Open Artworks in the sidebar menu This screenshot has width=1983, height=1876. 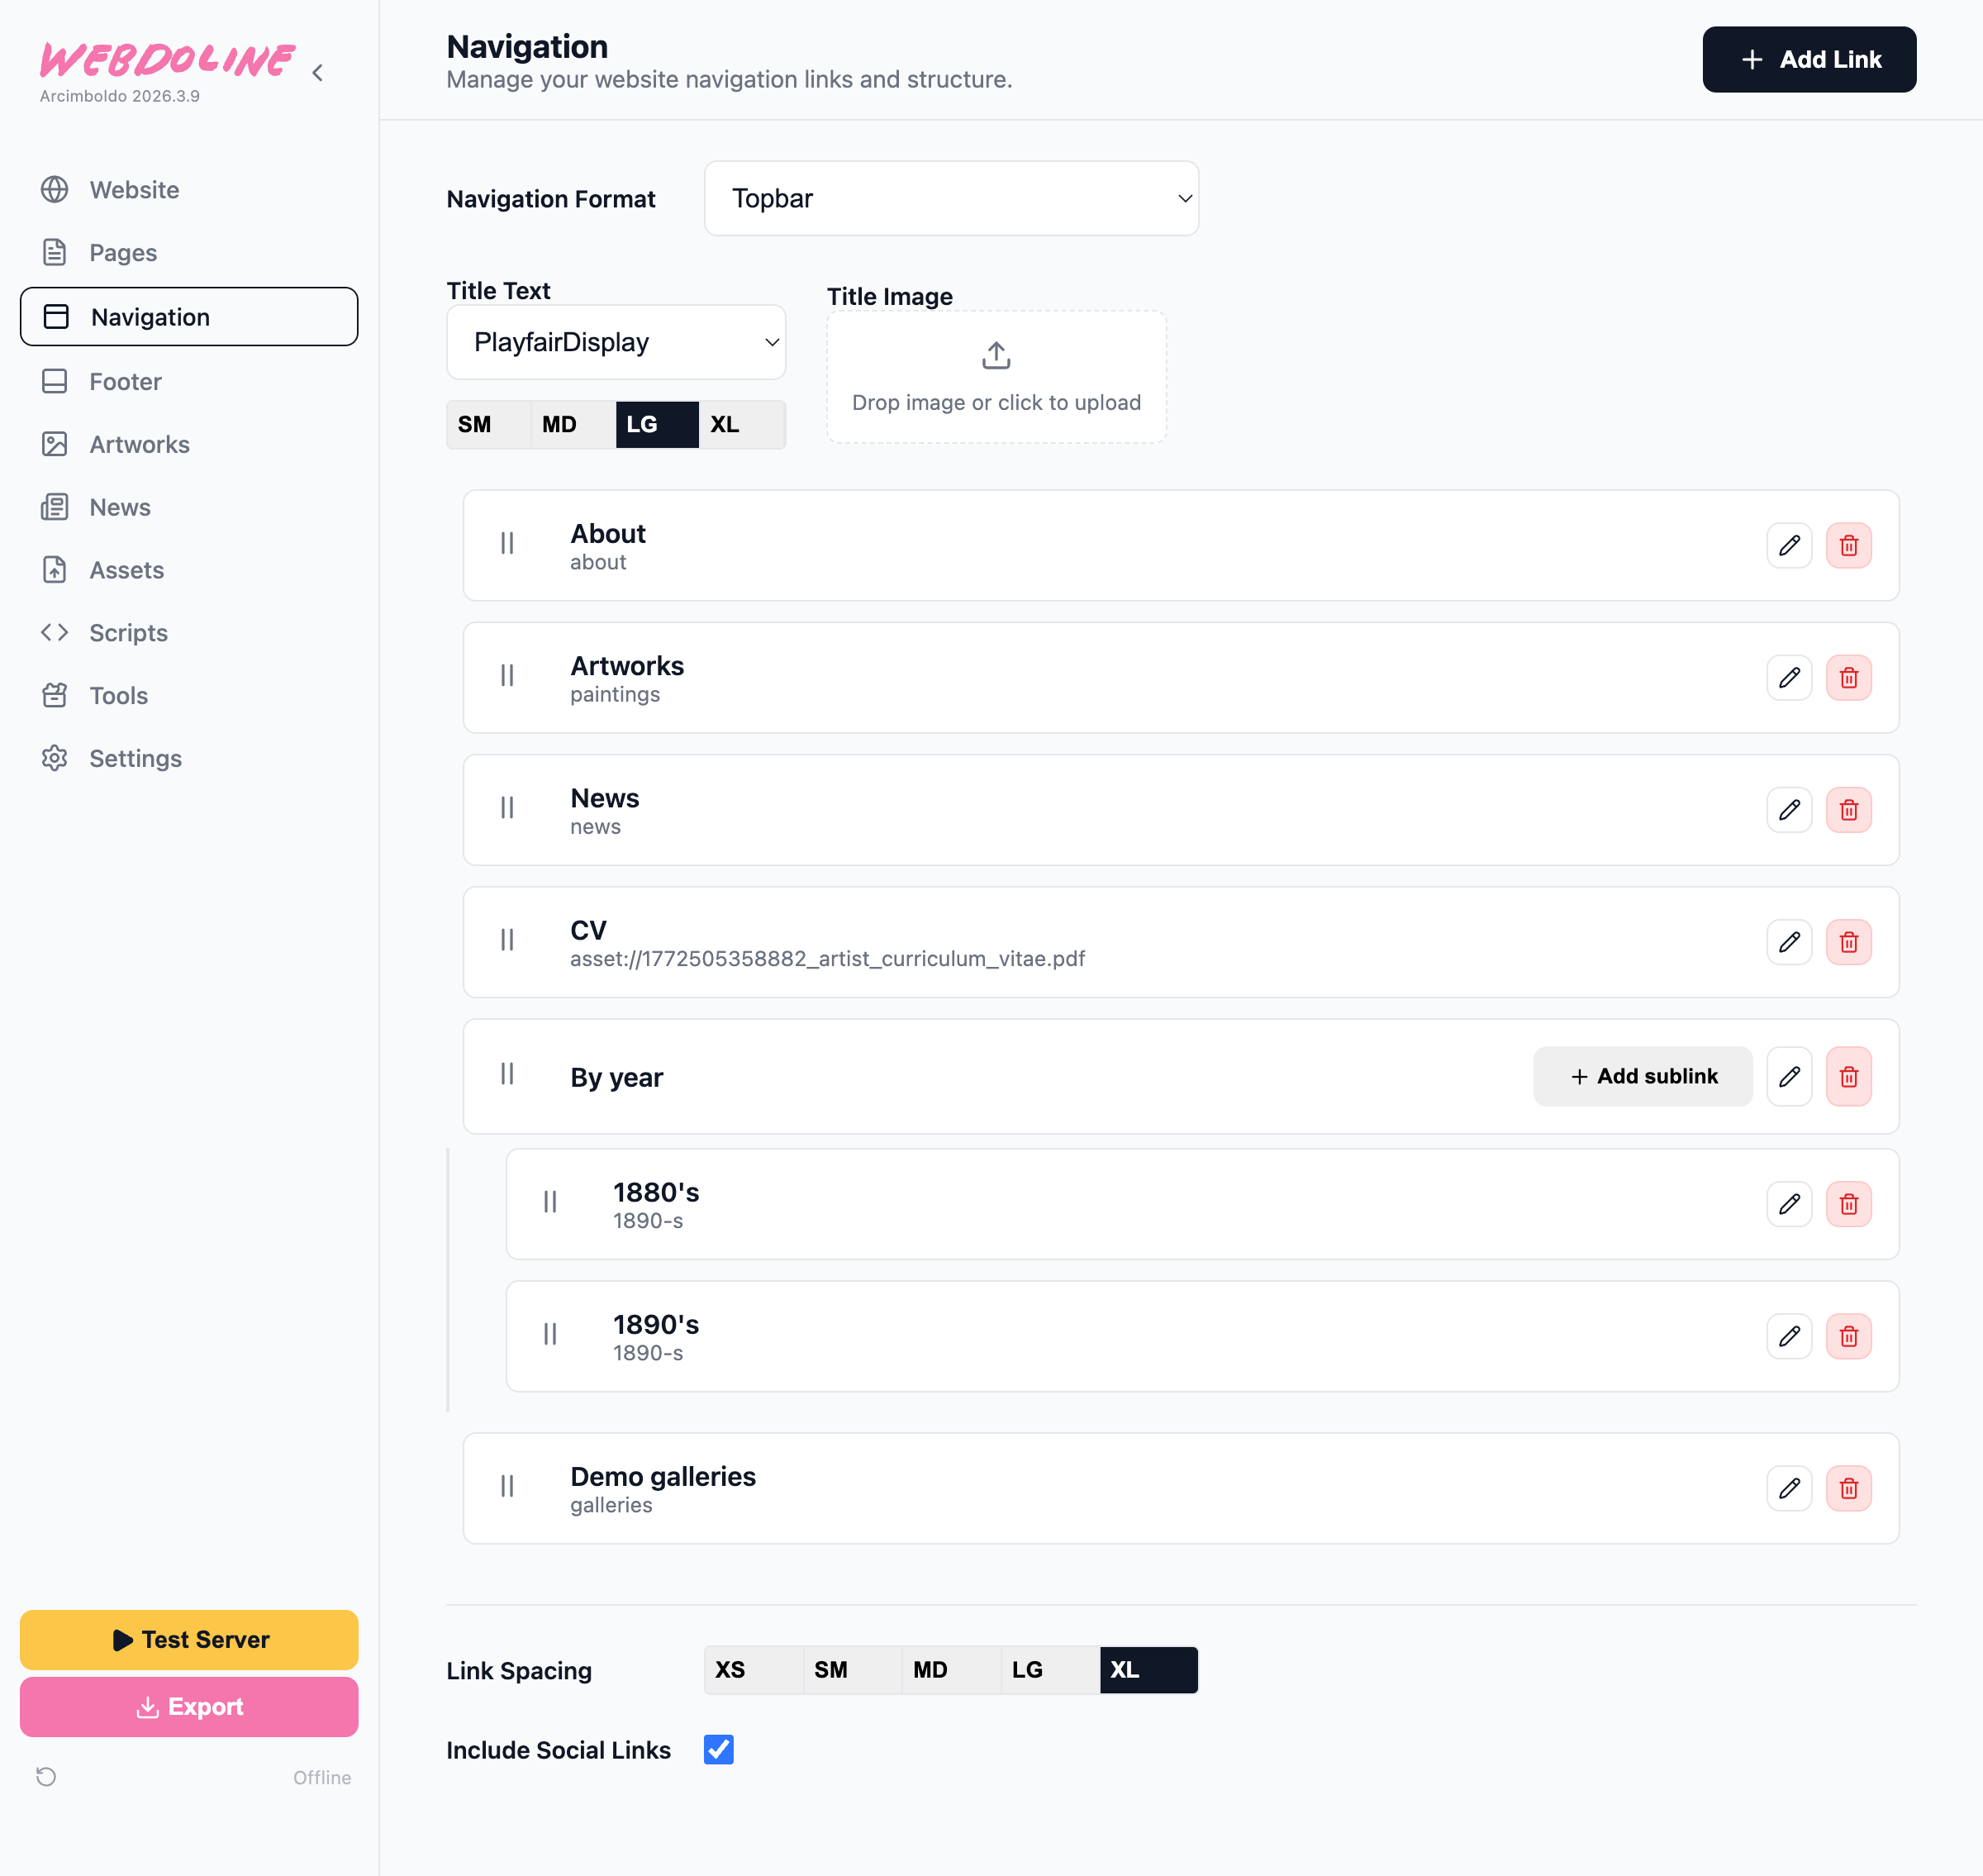[139, 444]
